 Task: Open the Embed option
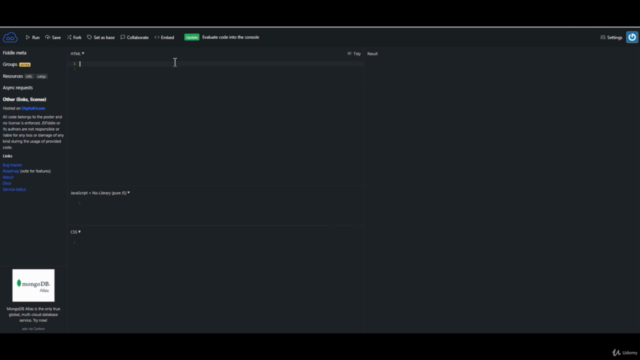point(164,37)
